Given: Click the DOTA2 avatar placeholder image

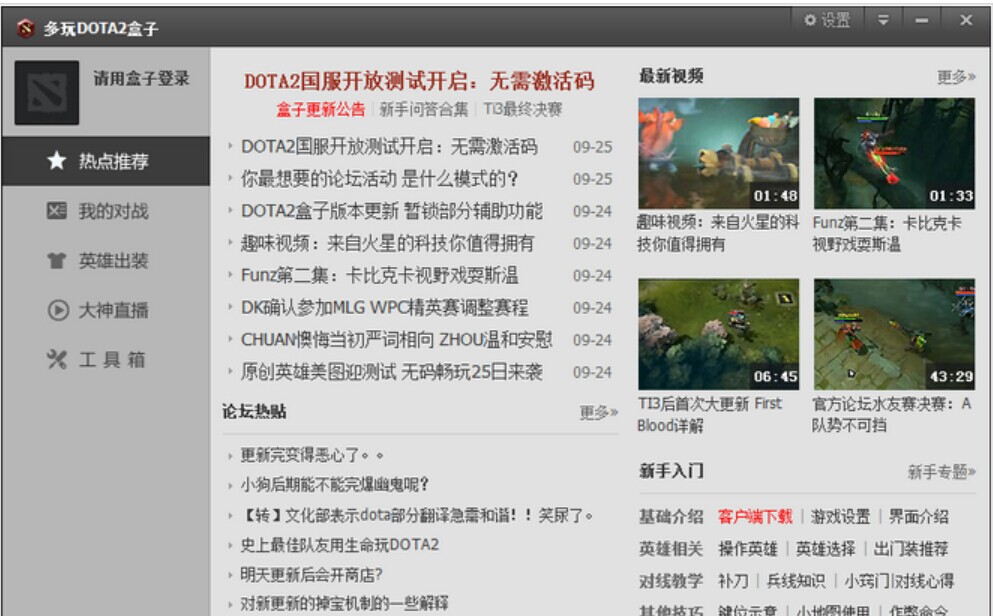Looking at the screenshot, I should pos(47,92).
